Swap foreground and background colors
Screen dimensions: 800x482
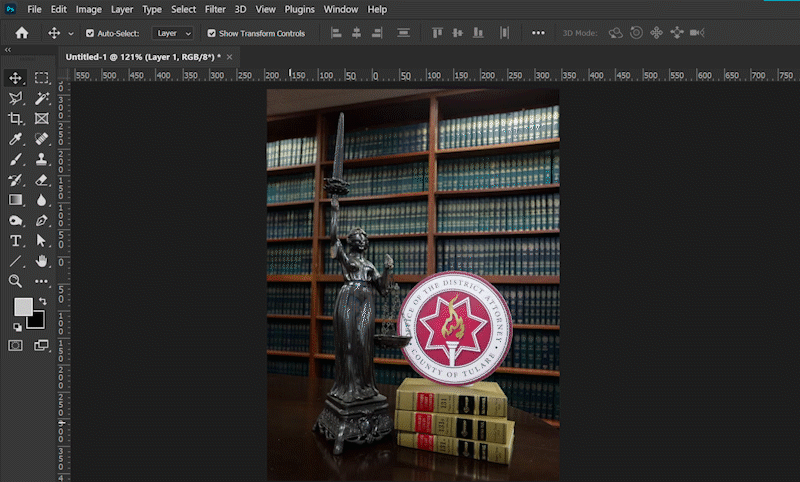43,301
